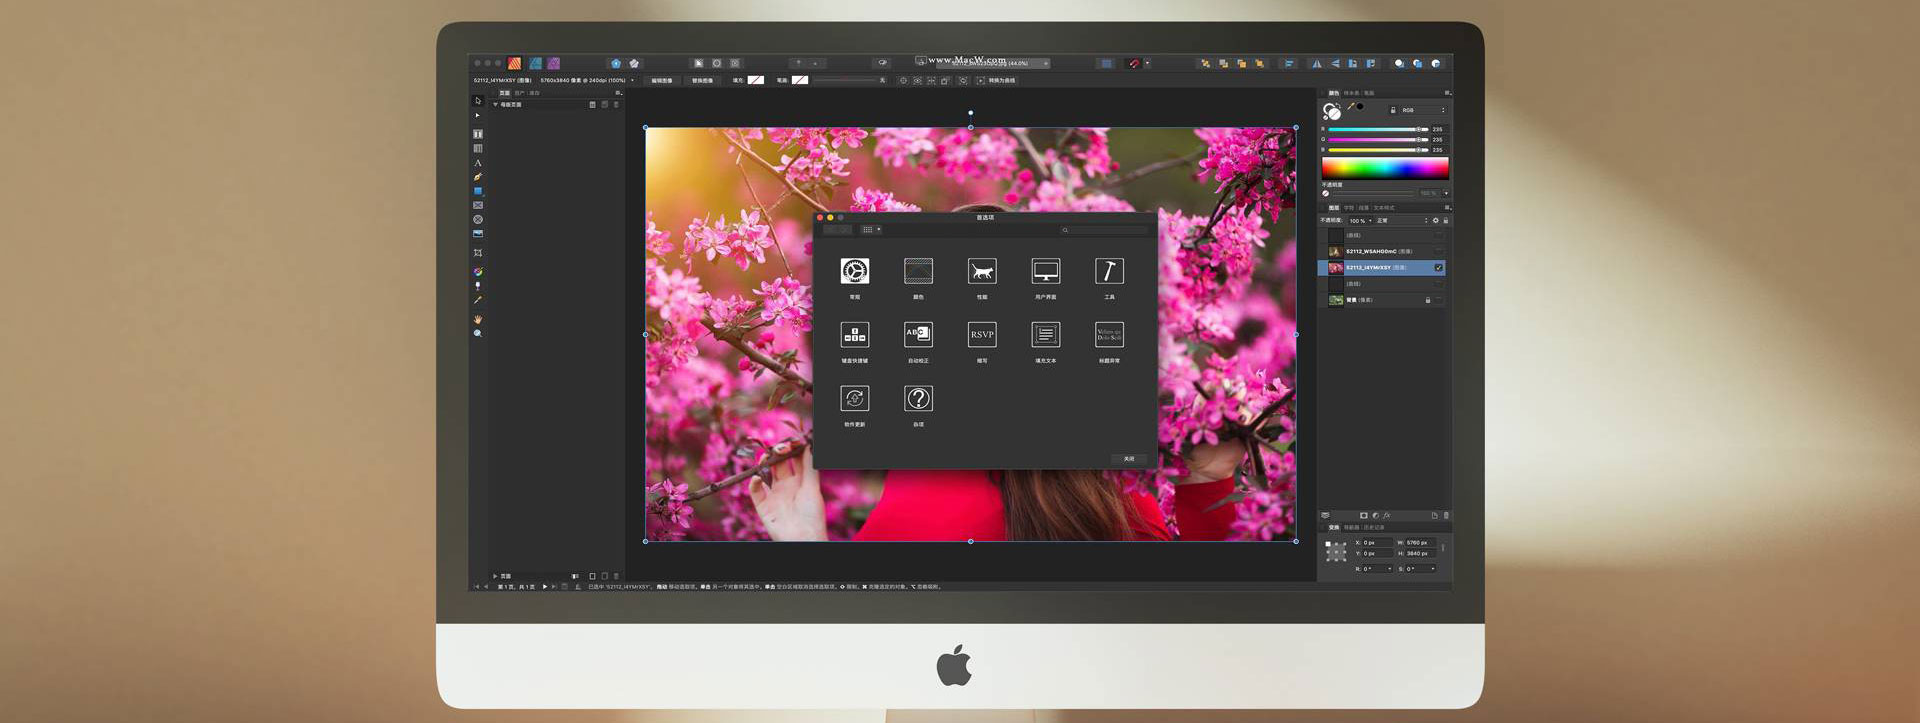Open the RSVP abbreviations preferences icon

tap(982, 334)
